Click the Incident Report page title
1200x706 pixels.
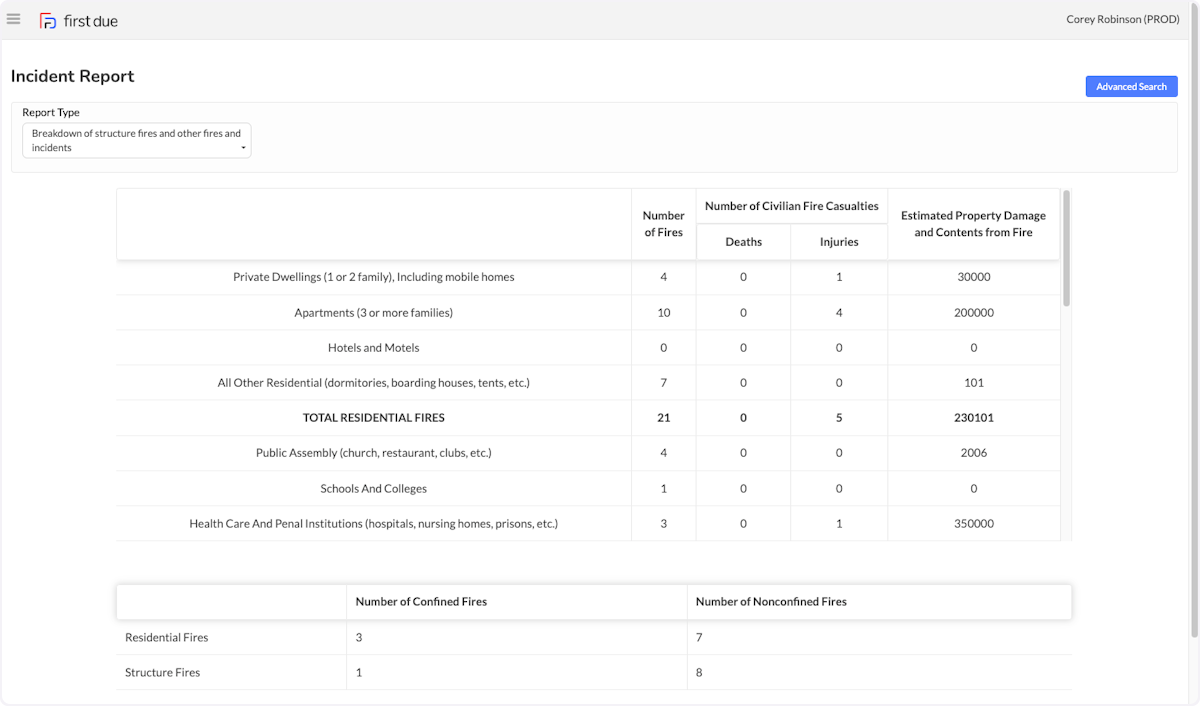(72, 76)
